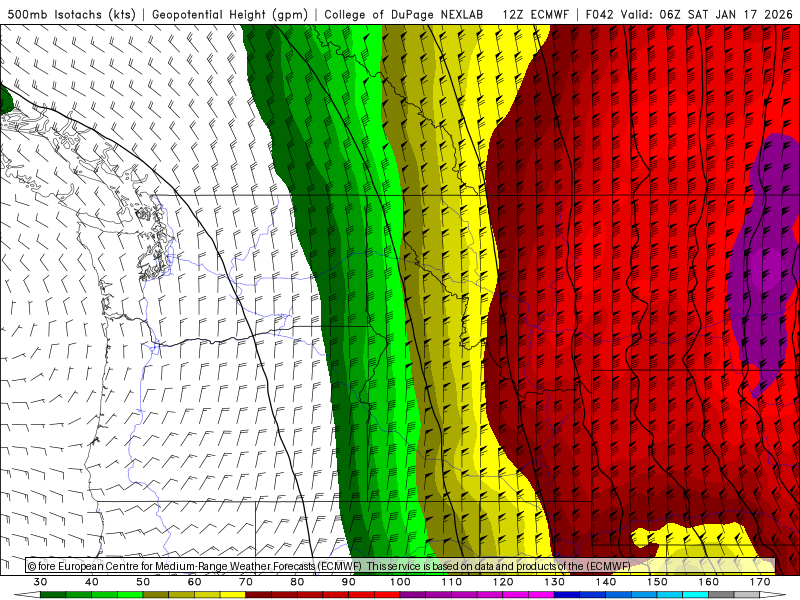Image resolution: width=800 pixels, height=600 pixels.
Task: Click the light gray 165-170 kt legend swatch
Action: [x=747, y=595]
